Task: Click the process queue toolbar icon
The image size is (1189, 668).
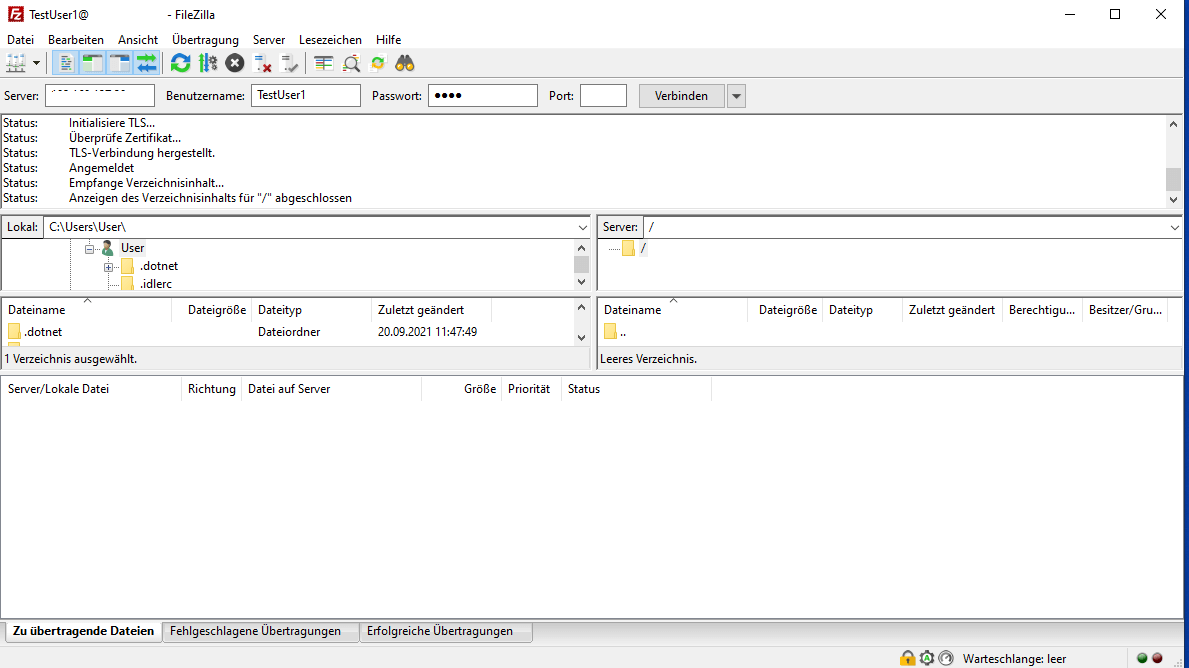Action: pyautogui.click(x=208, y=63)
